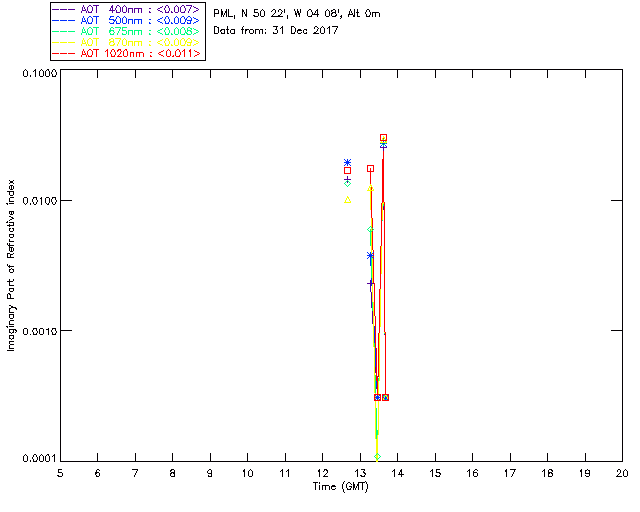Select the green diamond marker on the connected line near 0.006
This screenshot has height=512, width=640.
click(x=370, y=230)
